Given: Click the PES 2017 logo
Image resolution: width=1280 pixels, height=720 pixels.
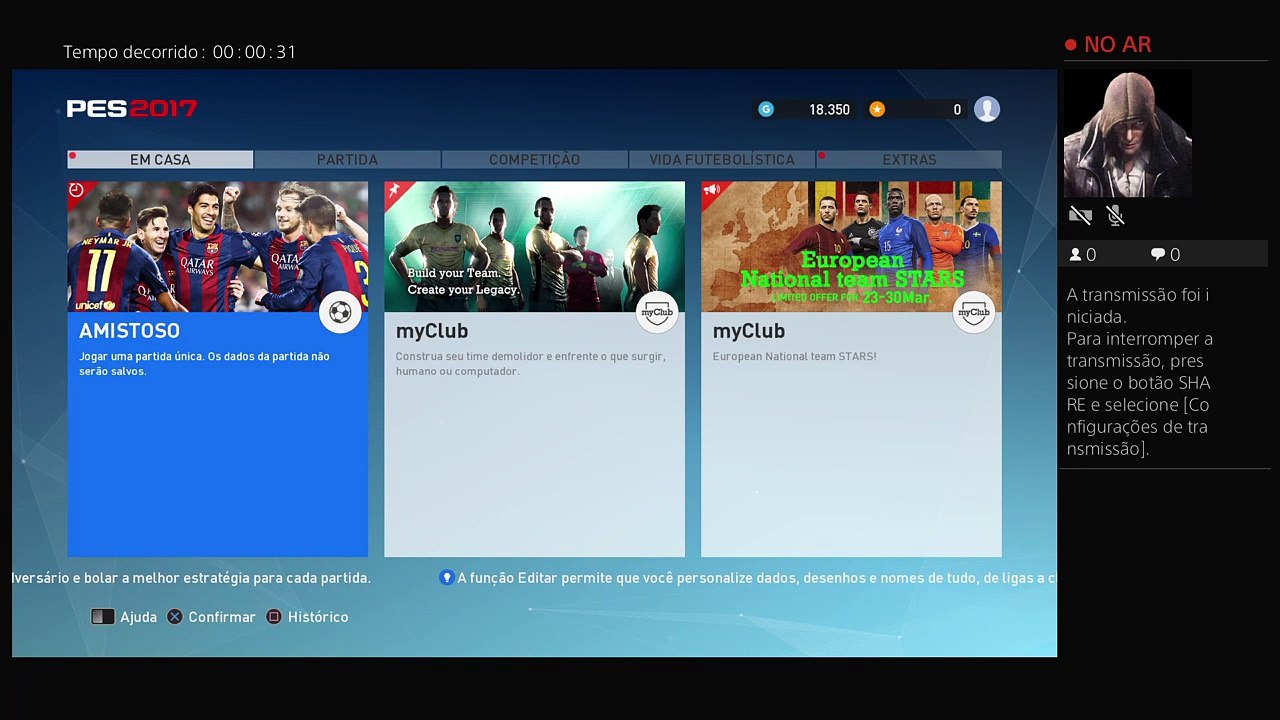Looking at the screenshot, I should (132, 109).
